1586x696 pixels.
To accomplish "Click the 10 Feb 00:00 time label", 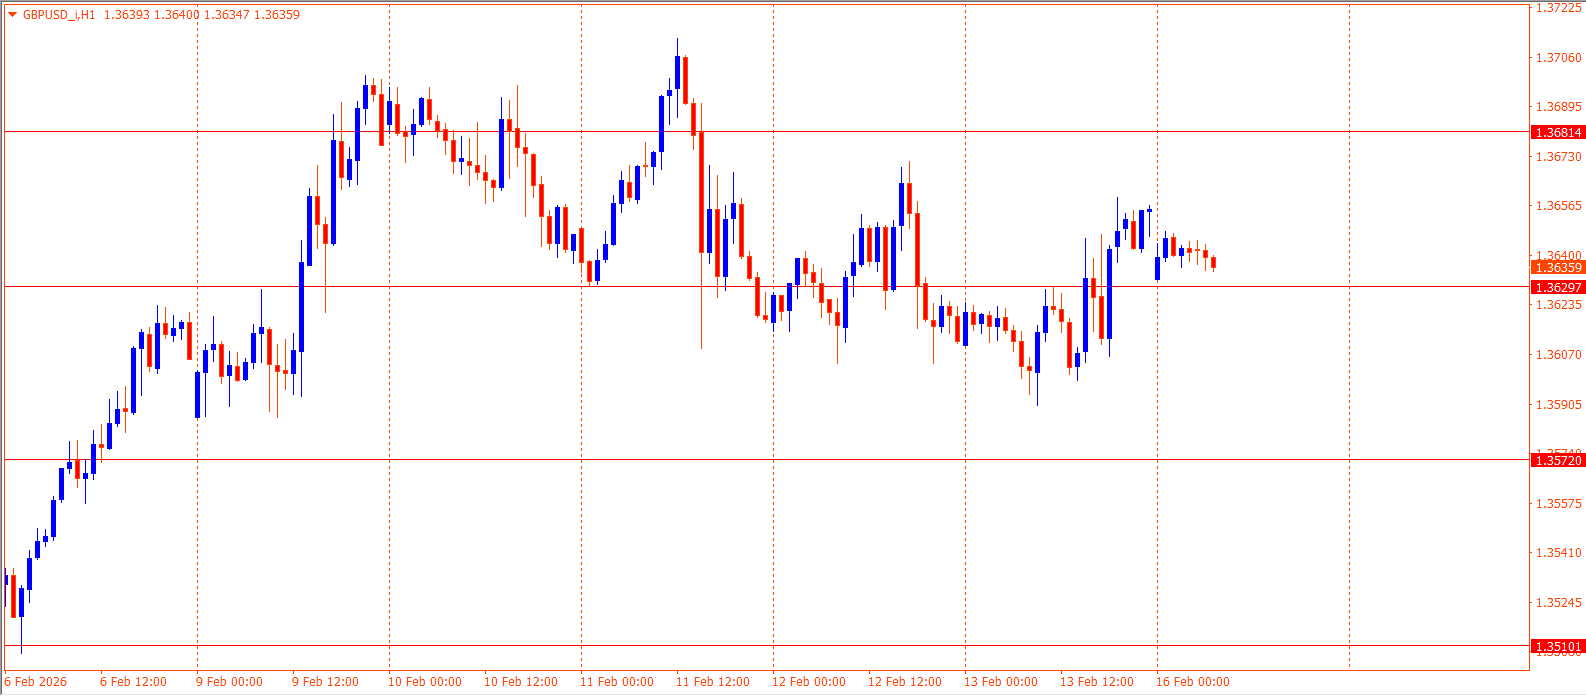I will point(425,682).
